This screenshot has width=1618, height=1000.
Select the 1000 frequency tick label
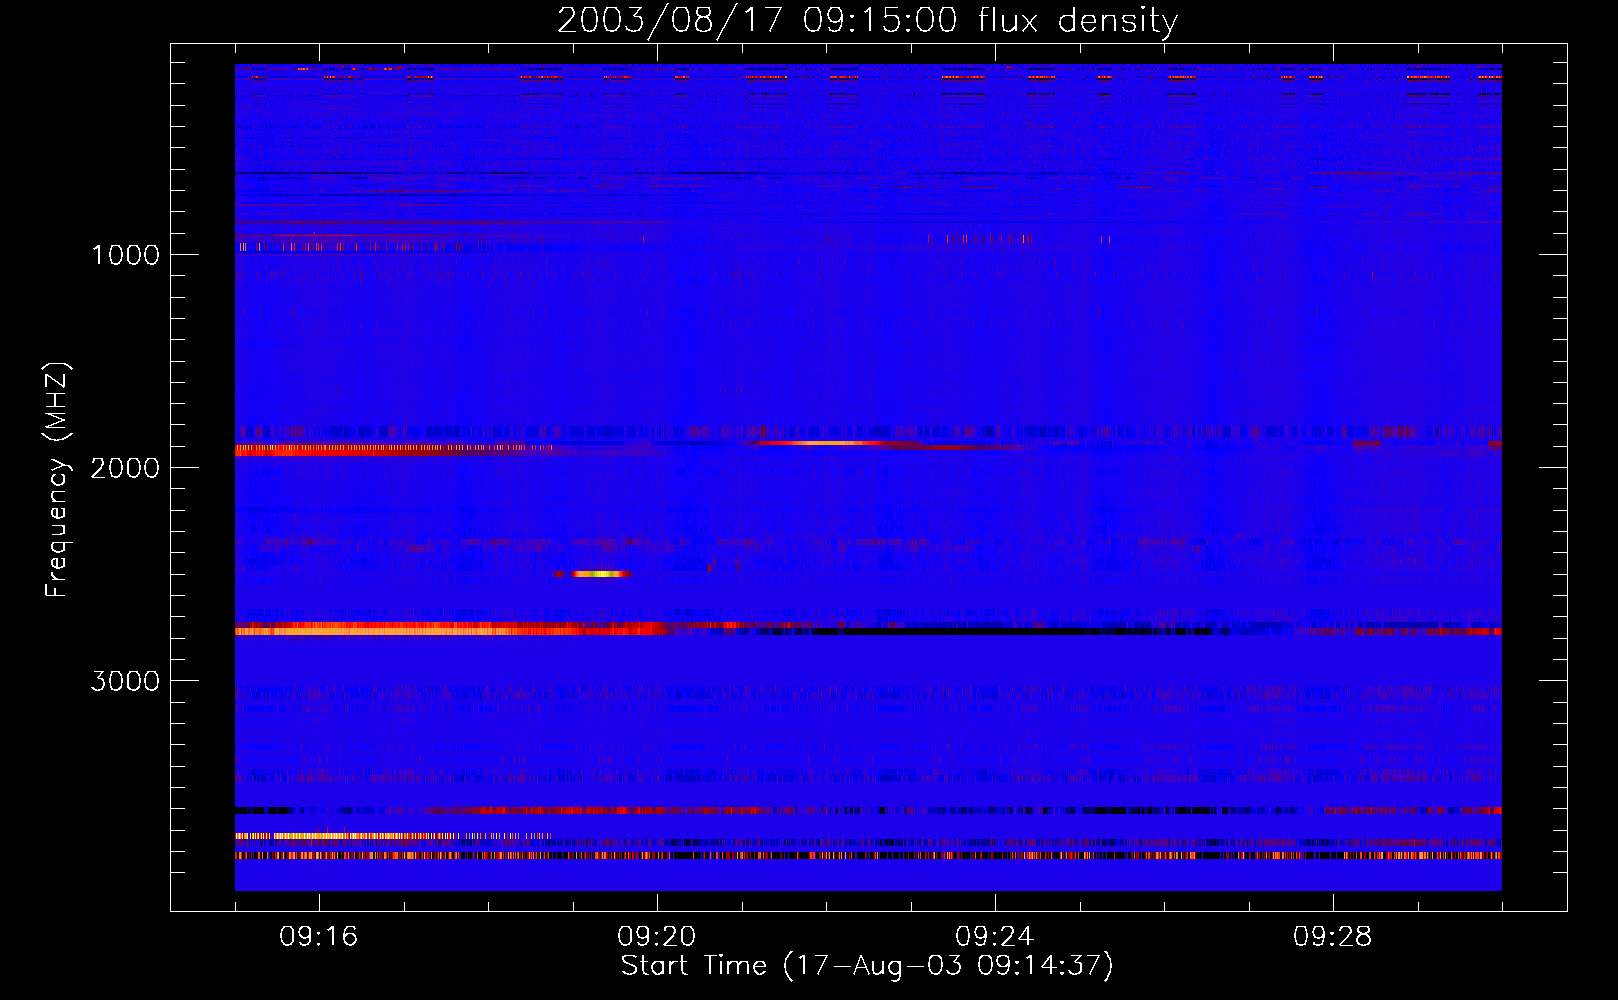pos(125,255)
